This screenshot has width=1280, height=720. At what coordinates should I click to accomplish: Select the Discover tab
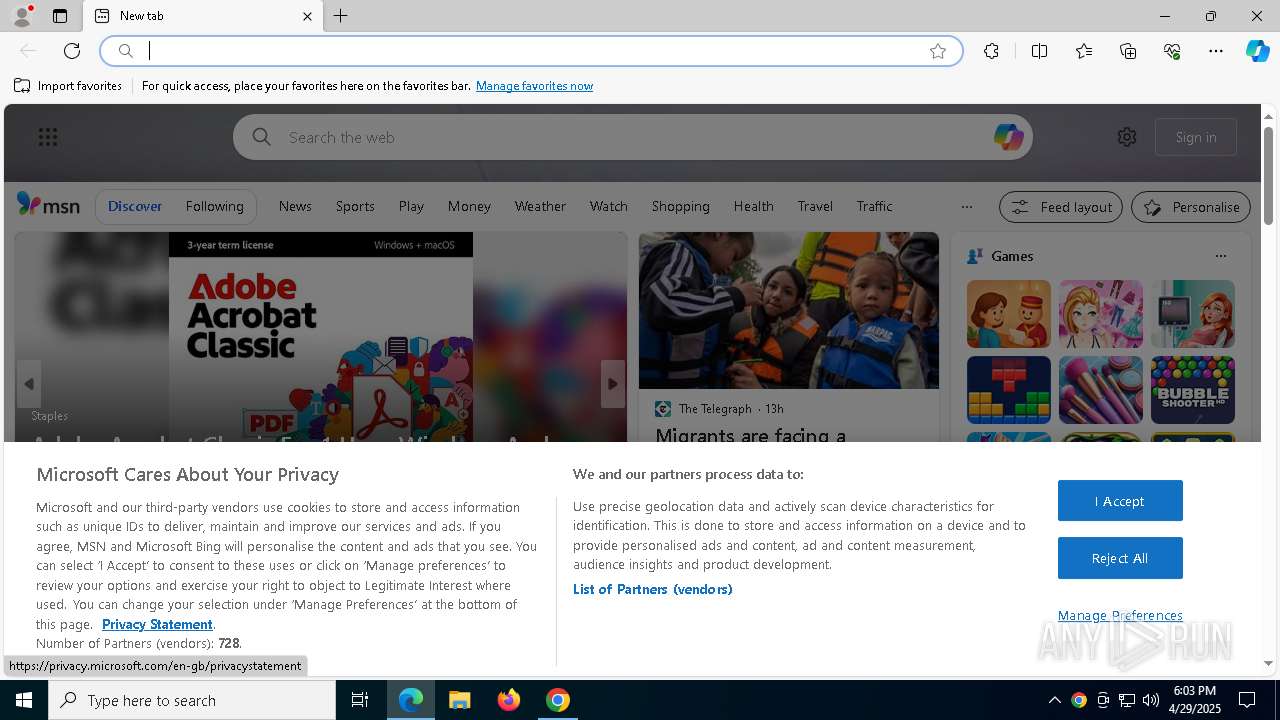[135, 206]
